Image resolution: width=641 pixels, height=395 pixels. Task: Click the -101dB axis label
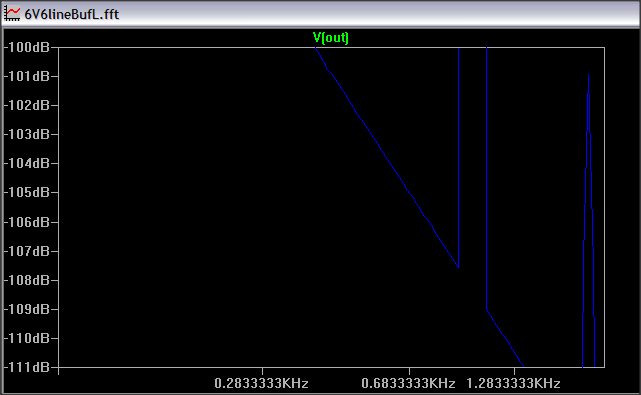click(x=27, y=76)
